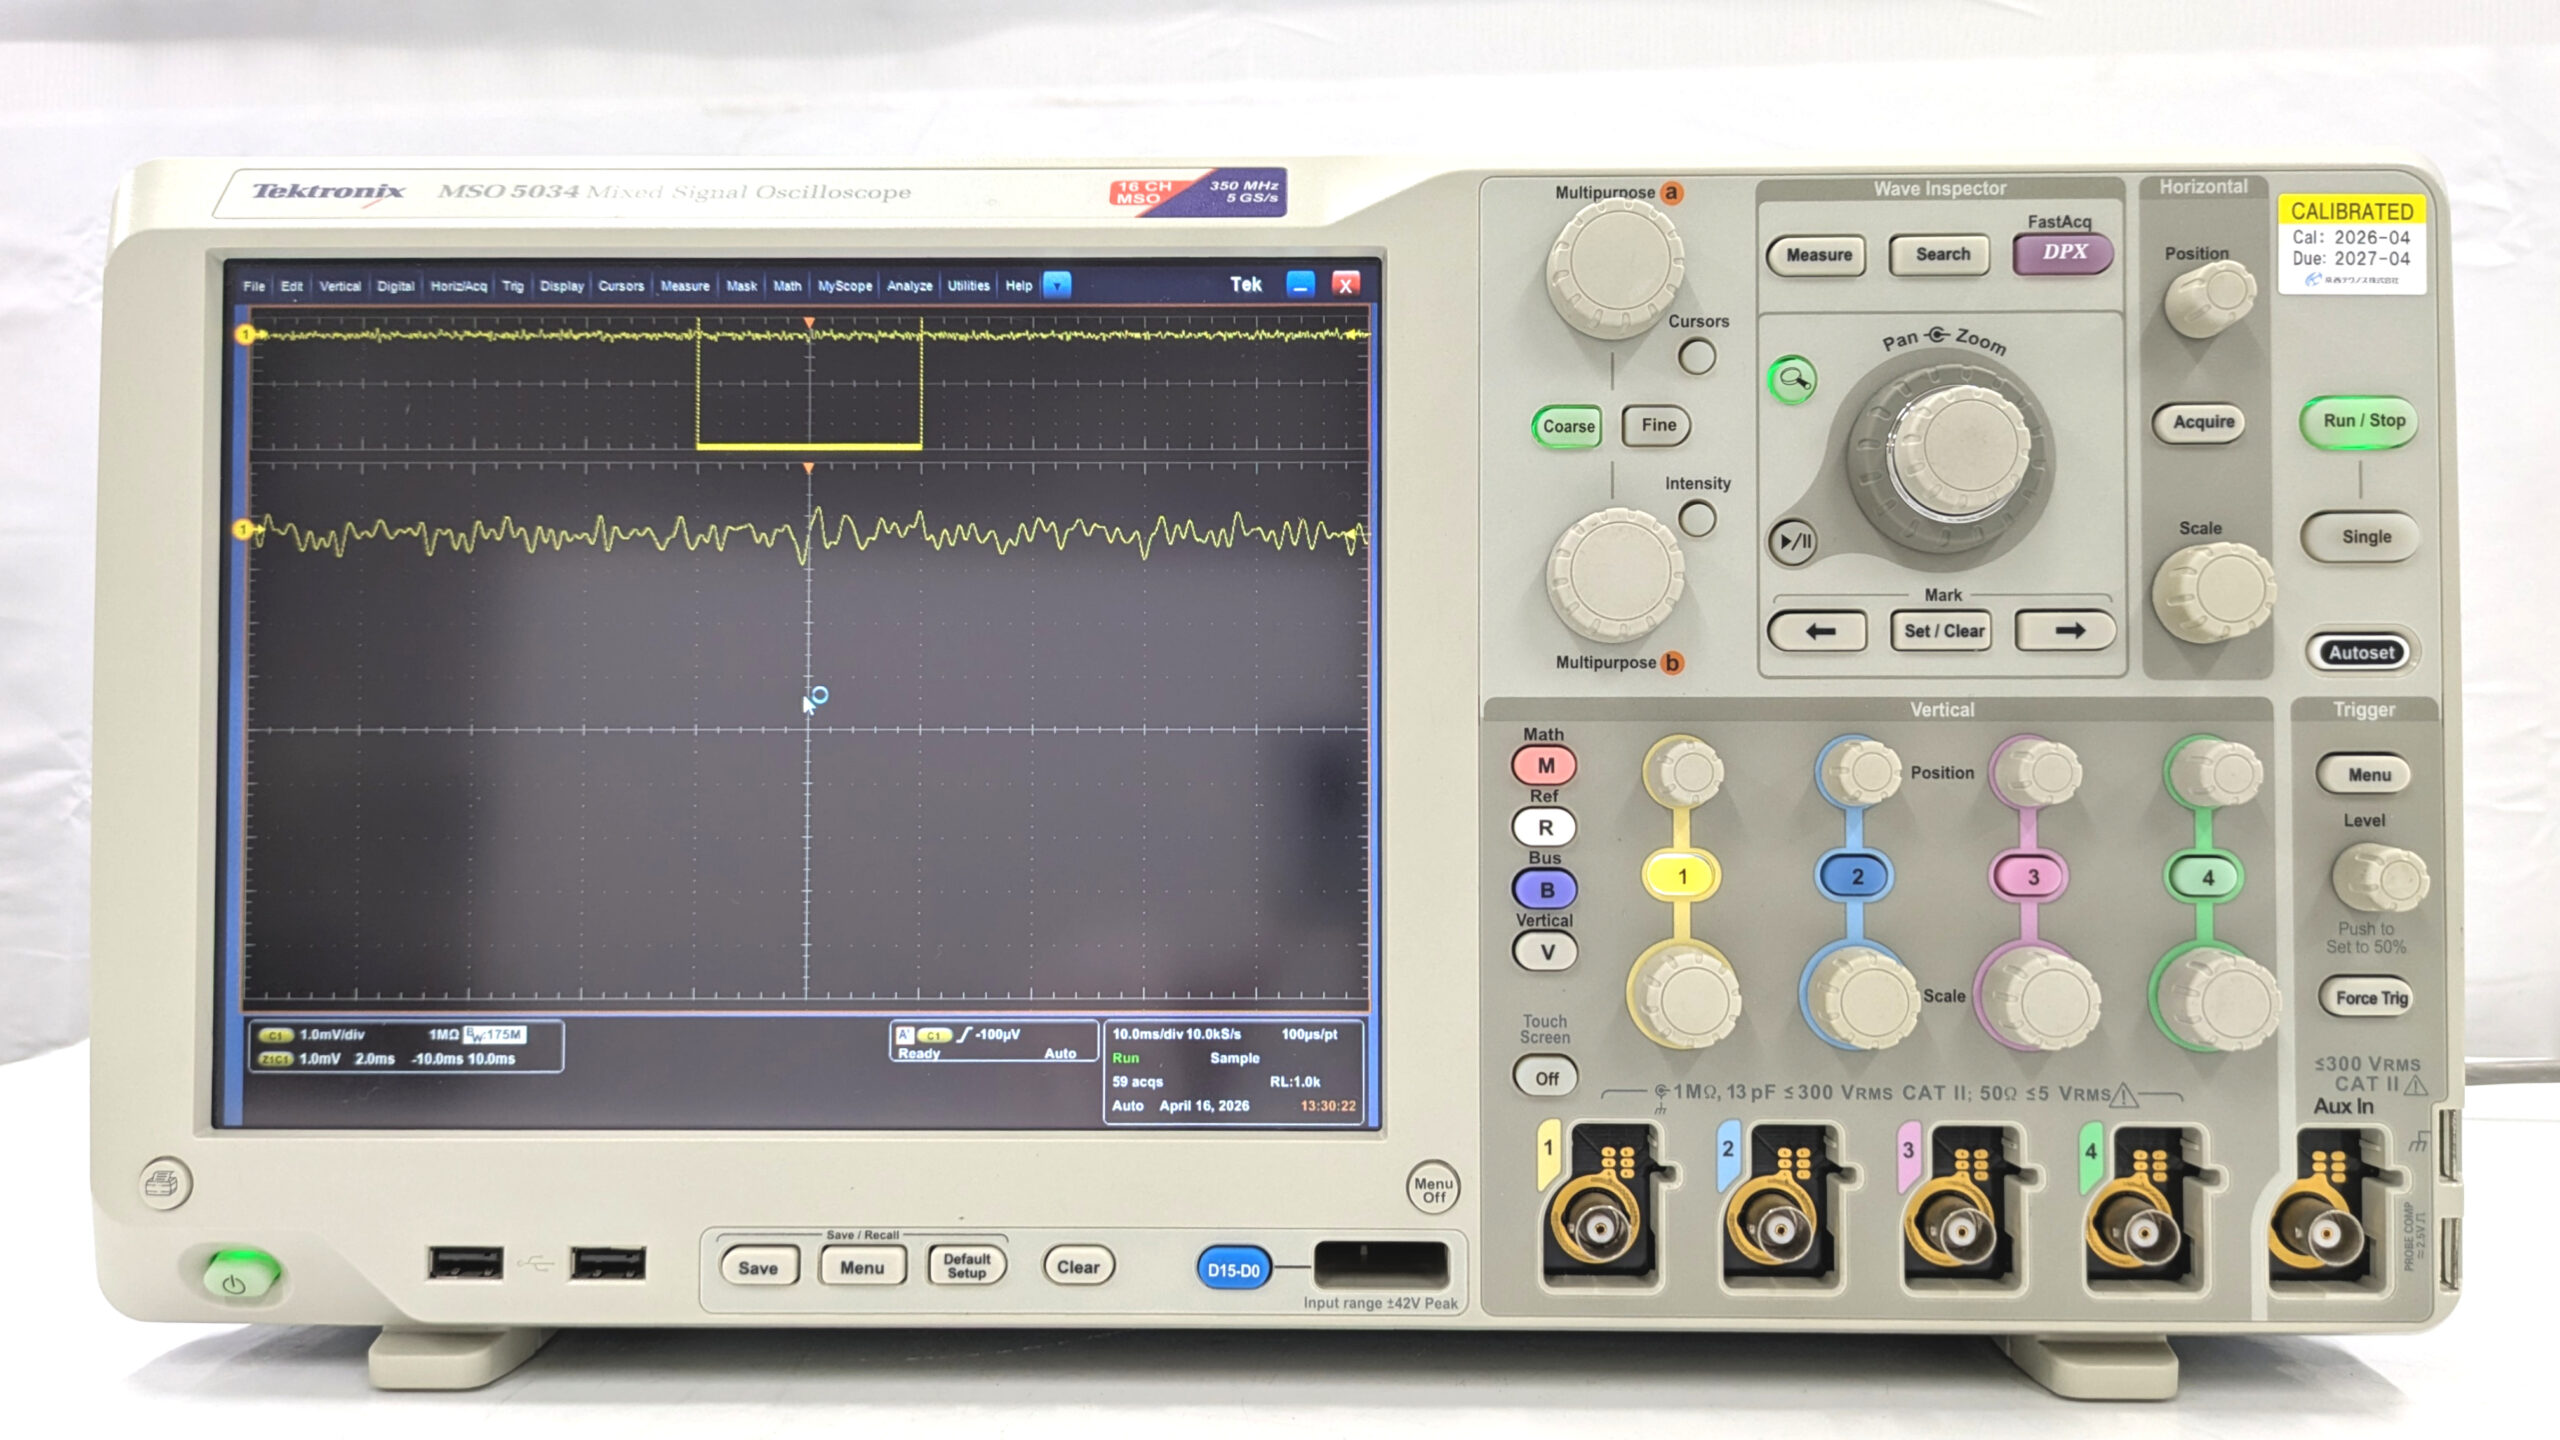2560x1440 pixels.
Task: Push the white Ref R button
Action: 1545,828
